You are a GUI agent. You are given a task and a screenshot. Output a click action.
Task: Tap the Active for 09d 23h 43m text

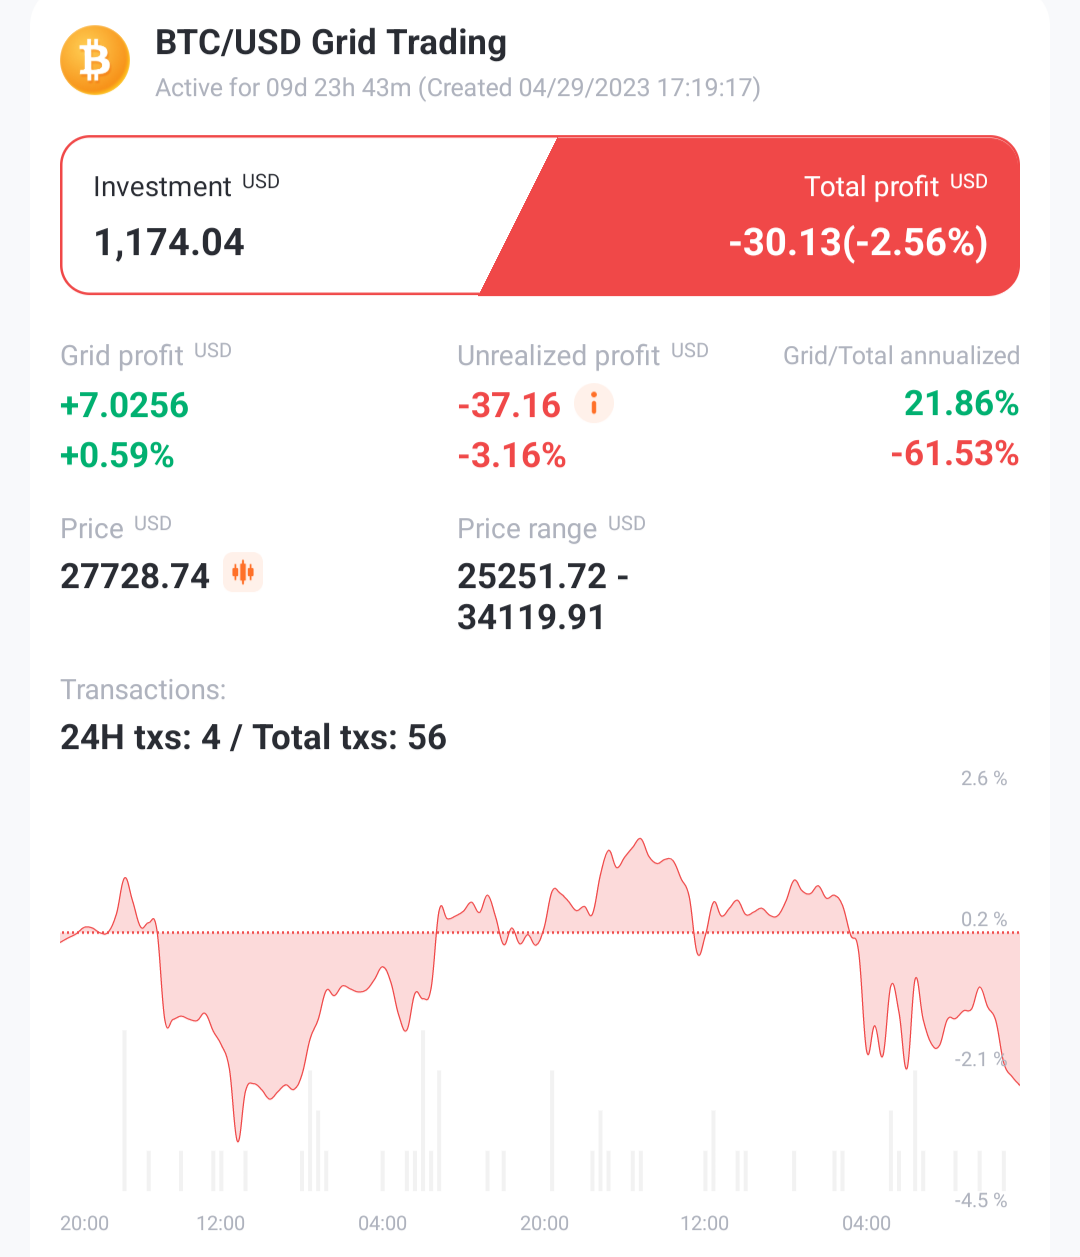tap(284, 88)
